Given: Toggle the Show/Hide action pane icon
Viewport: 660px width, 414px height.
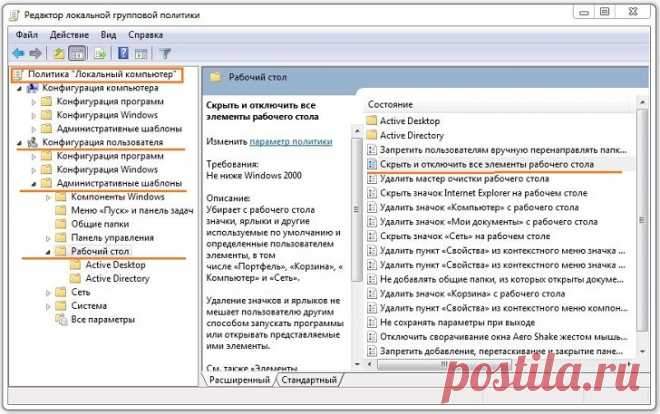Looking at the screenshot, I should click(x=141, y=53).
